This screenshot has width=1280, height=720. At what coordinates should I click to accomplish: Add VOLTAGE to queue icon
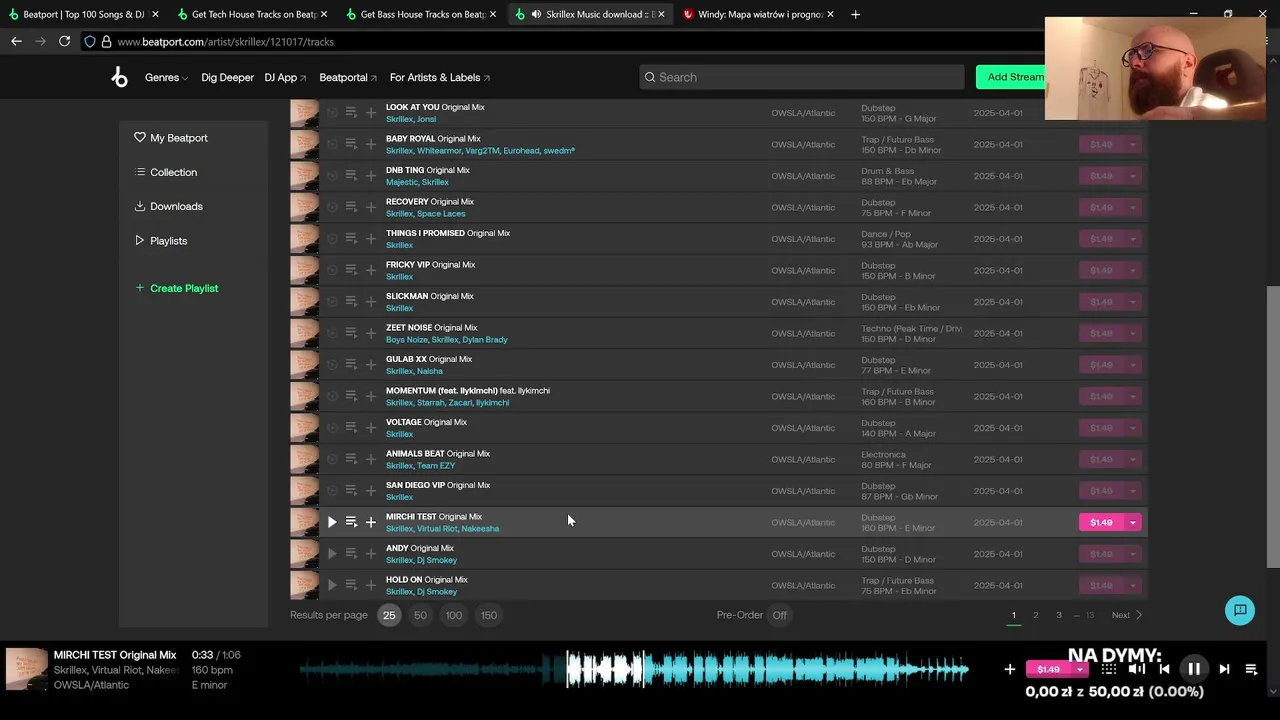tap(351, 427)
